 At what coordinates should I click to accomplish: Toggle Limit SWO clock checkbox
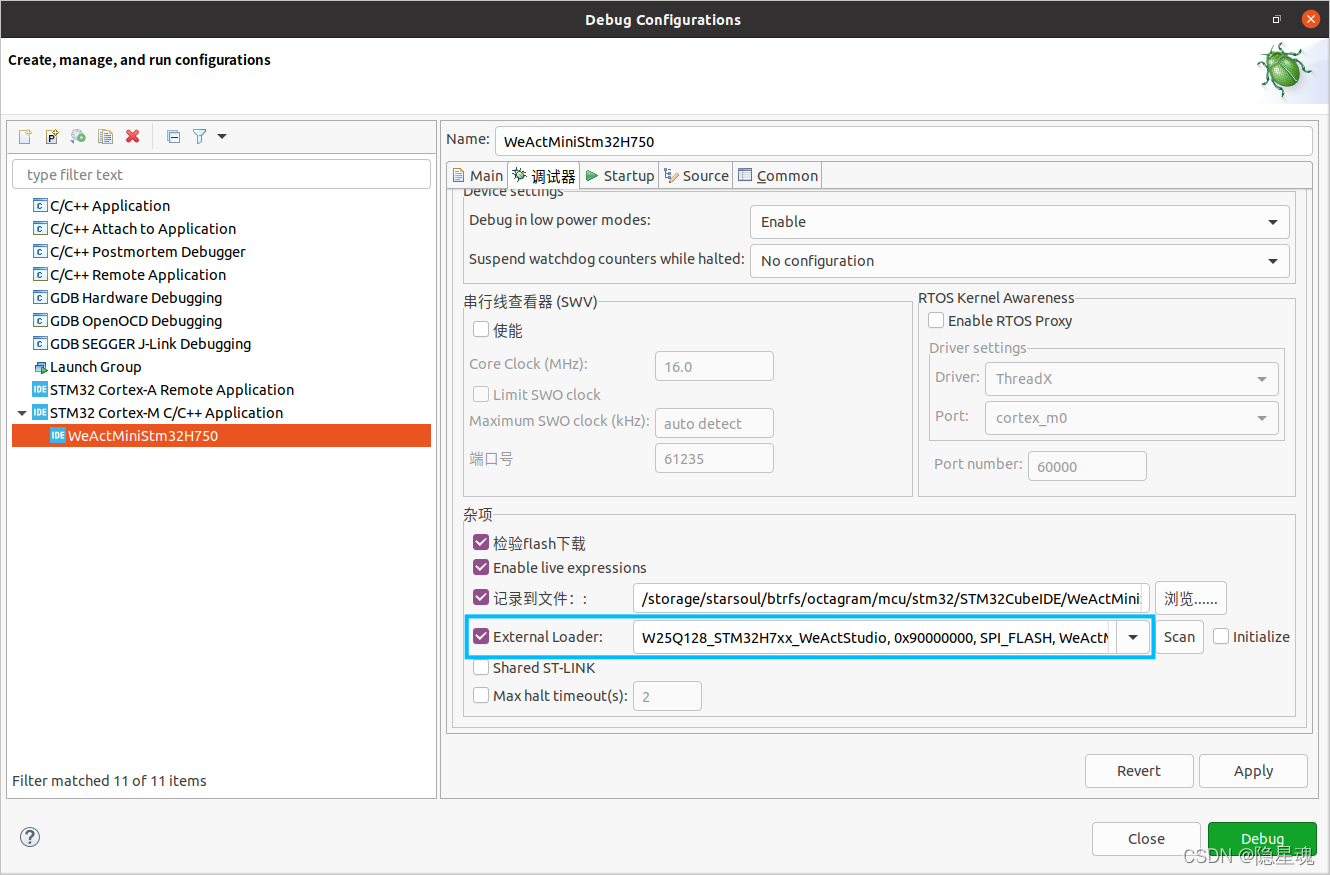[x=481, y=394]
